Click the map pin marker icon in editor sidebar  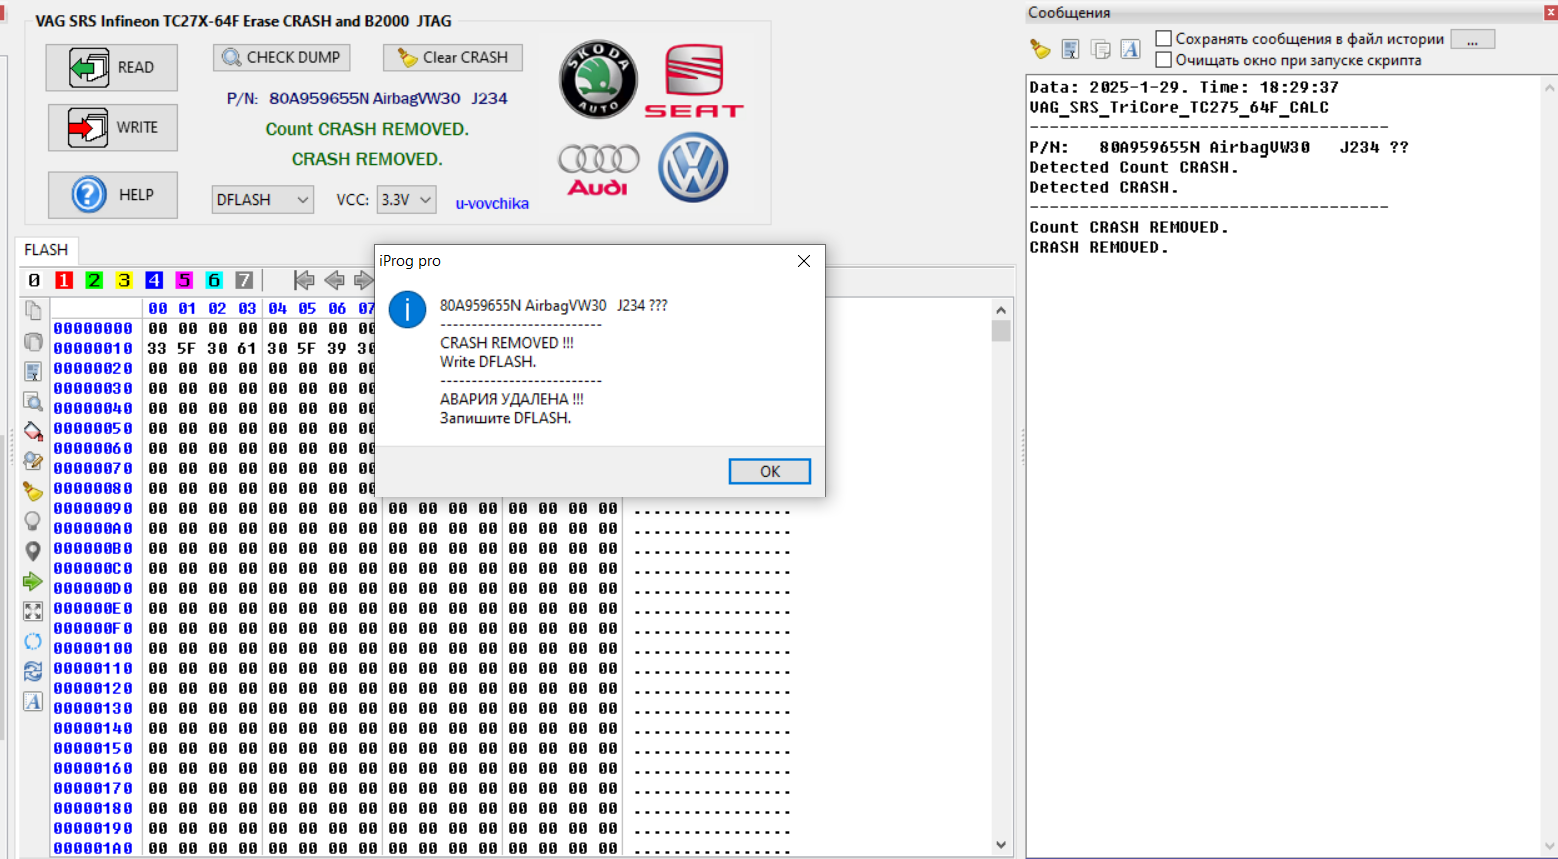[33, 551]
